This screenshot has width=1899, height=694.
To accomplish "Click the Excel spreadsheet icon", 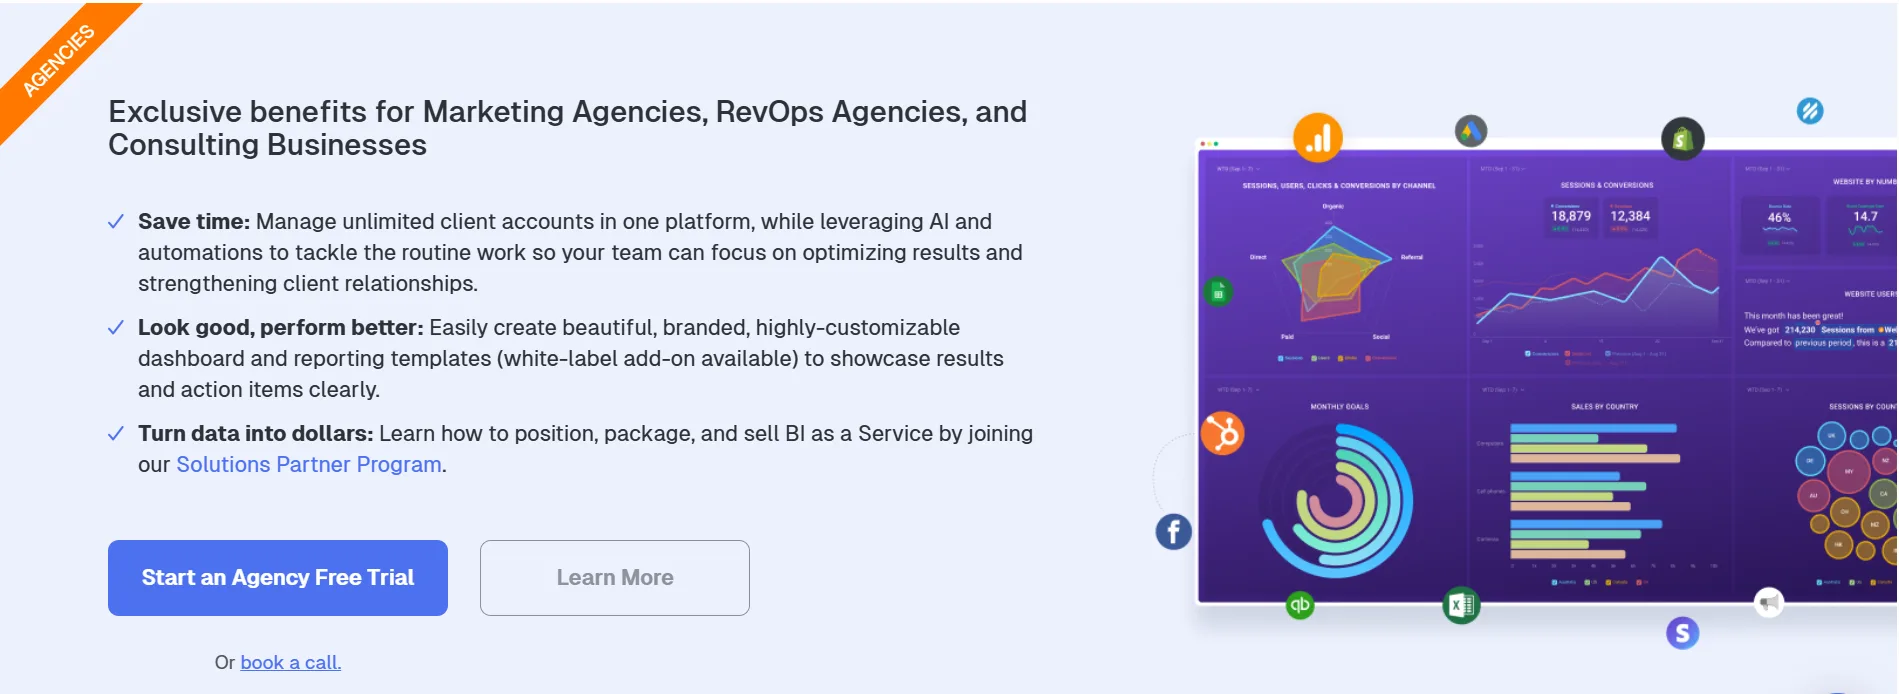I will (1459, 604).
